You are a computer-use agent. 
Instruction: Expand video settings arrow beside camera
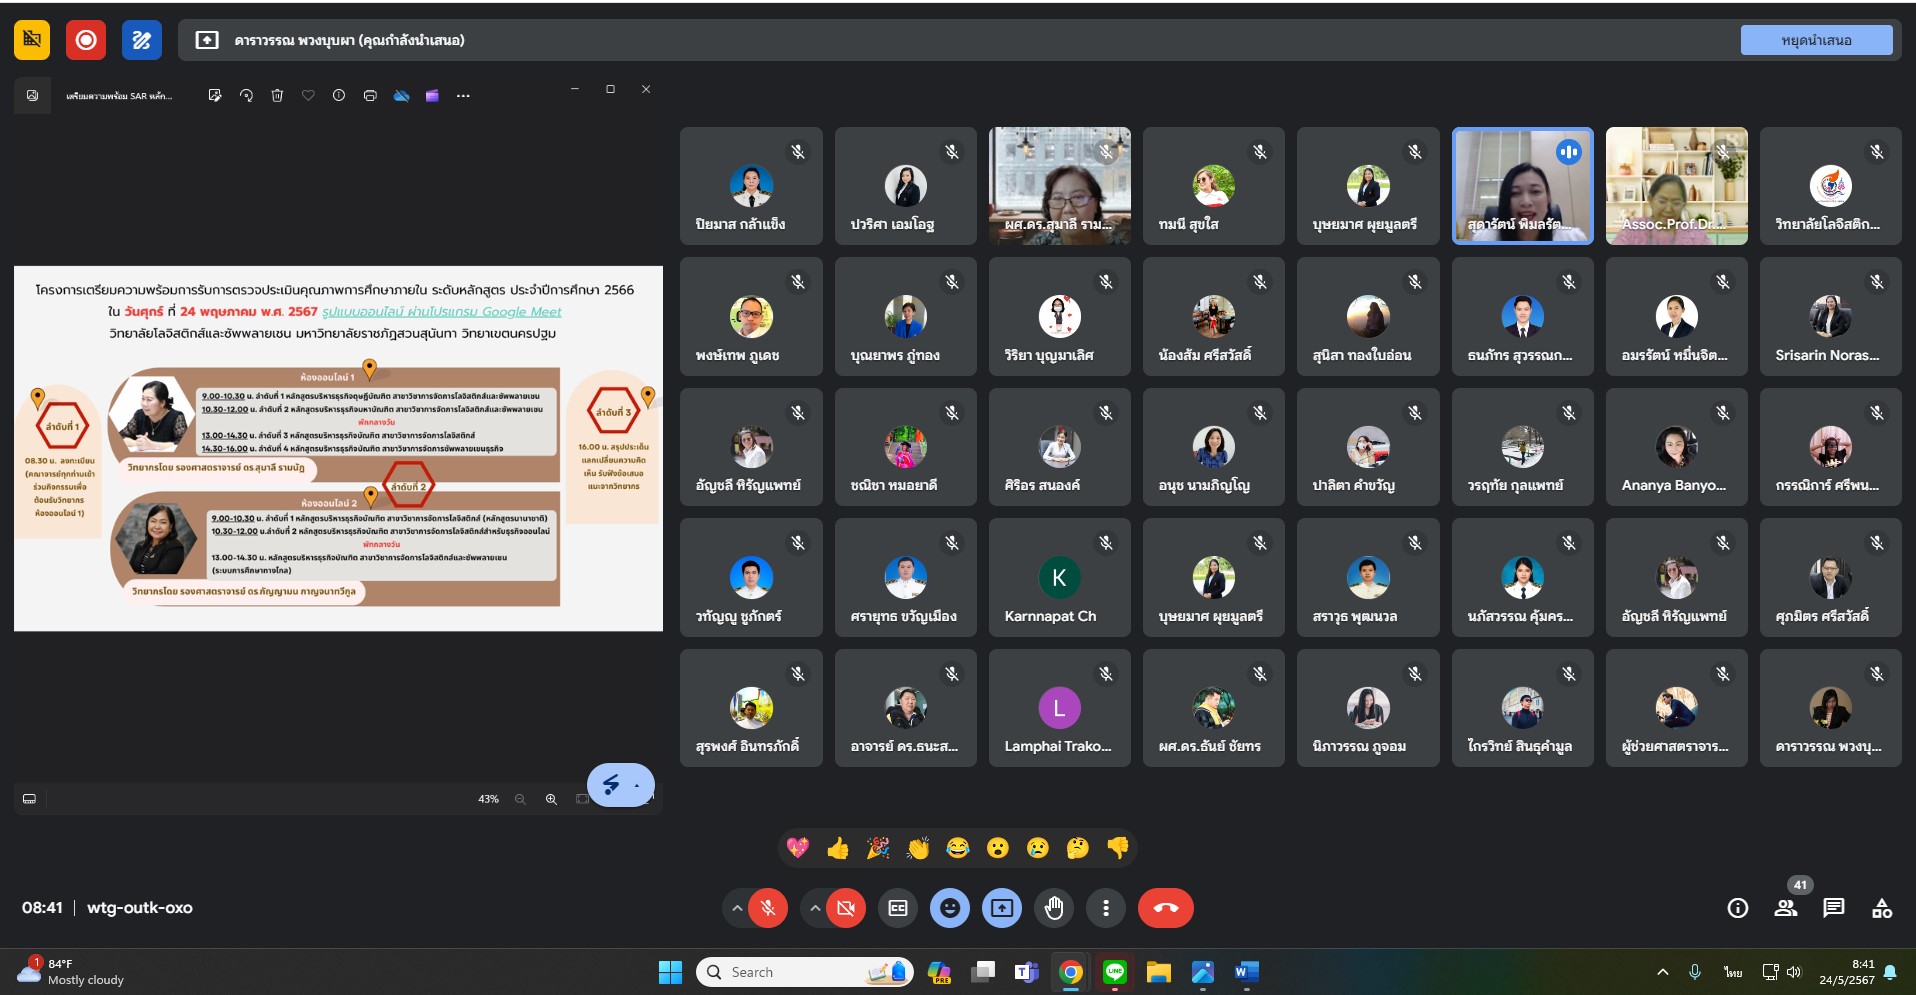coord(815,908)
